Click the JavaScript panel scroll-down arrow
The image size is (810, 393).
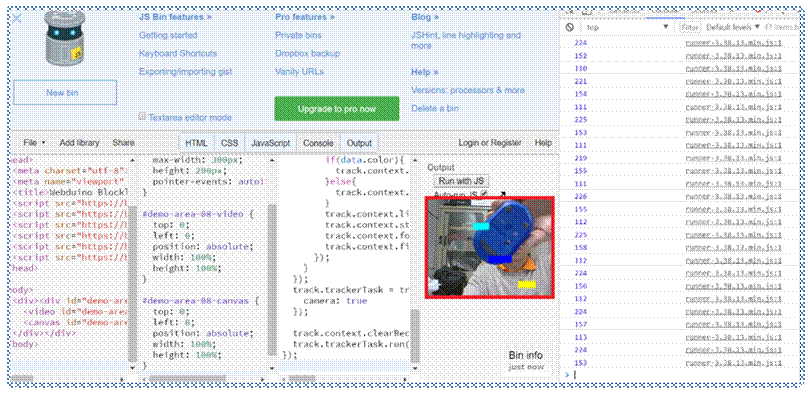pyautogui.click(x=415, y=367)
